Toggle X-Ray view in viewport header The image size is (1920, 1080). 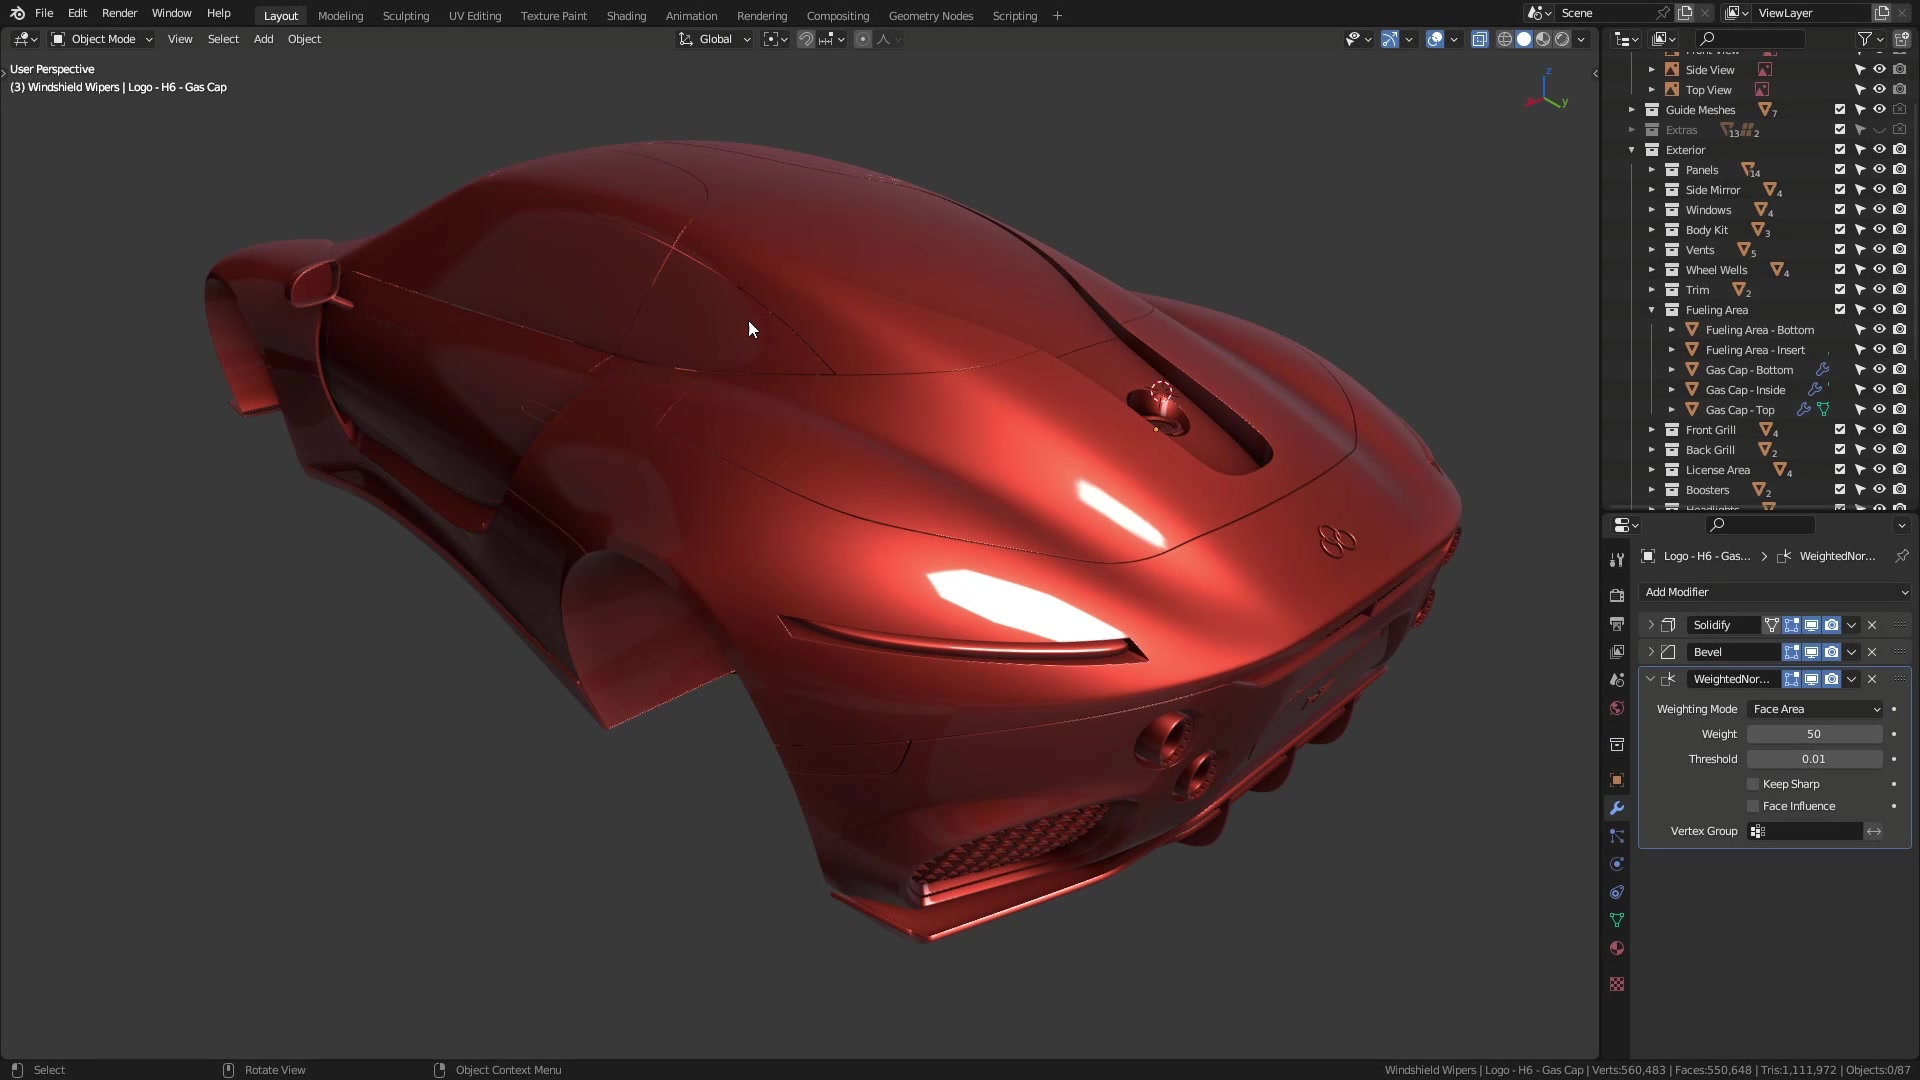click(x=1480, y=39)
